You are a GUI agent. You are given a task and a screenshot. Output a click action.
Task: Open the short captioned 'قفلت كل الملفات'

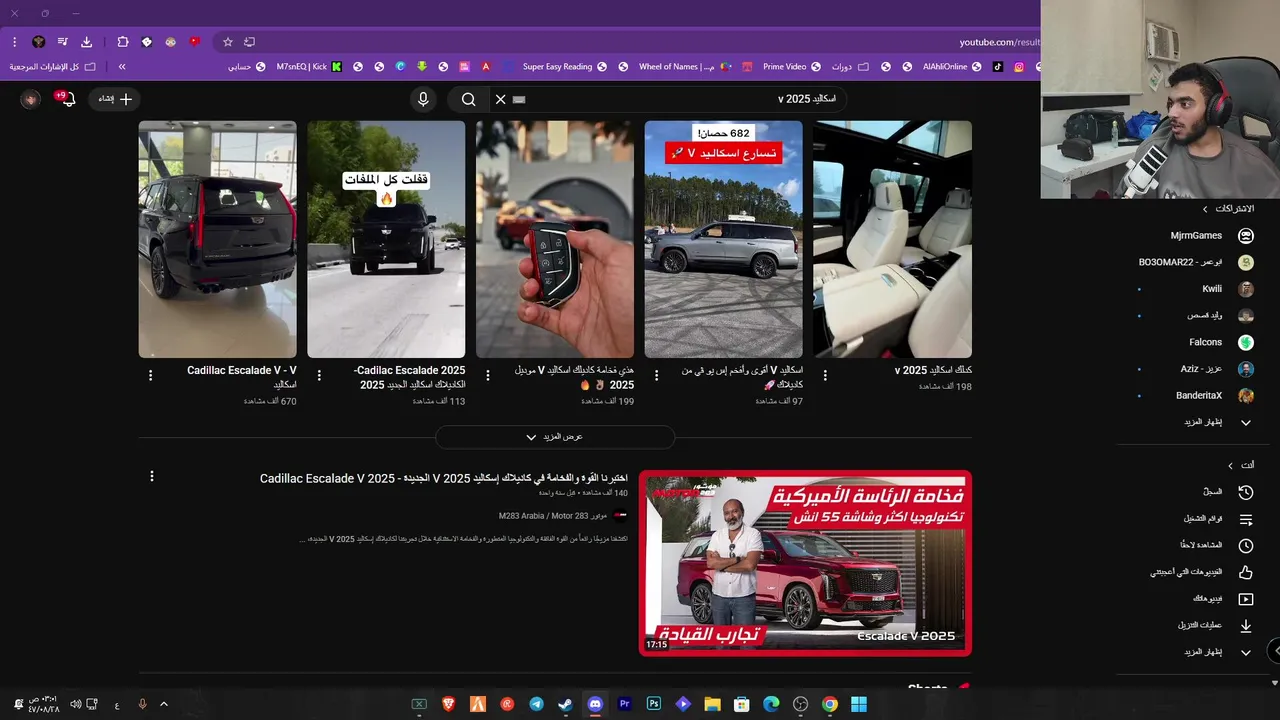(x=386, y=239)
